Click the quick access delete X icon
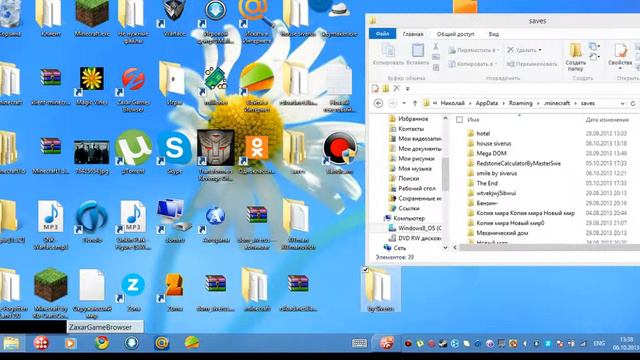640x360 pixels. [x=396, y=88]
